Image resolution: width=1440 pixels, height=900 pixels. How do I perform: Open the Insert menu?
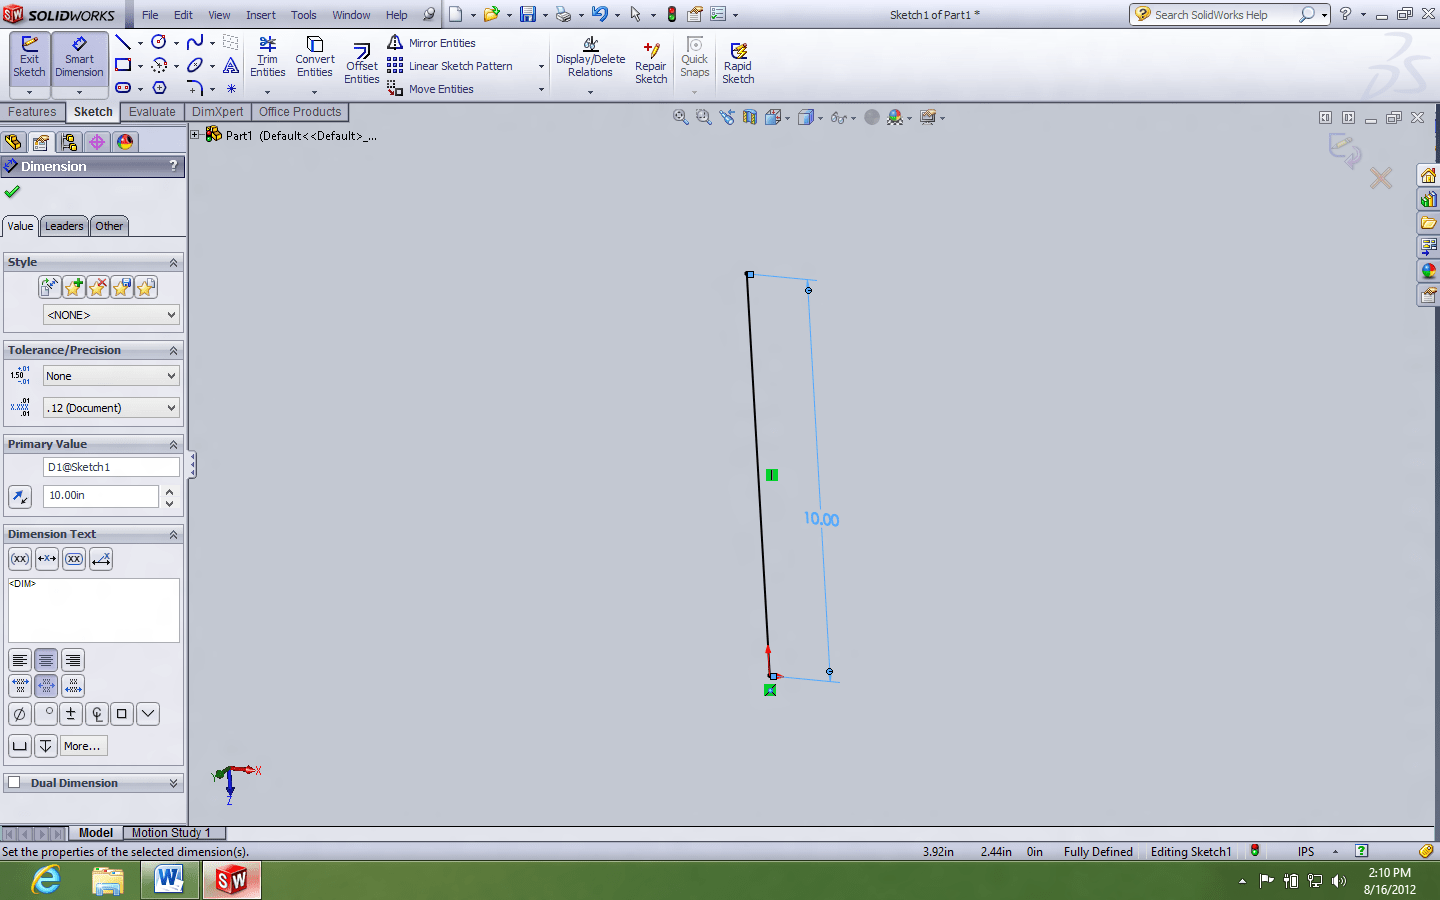click(x=260, y=15)
